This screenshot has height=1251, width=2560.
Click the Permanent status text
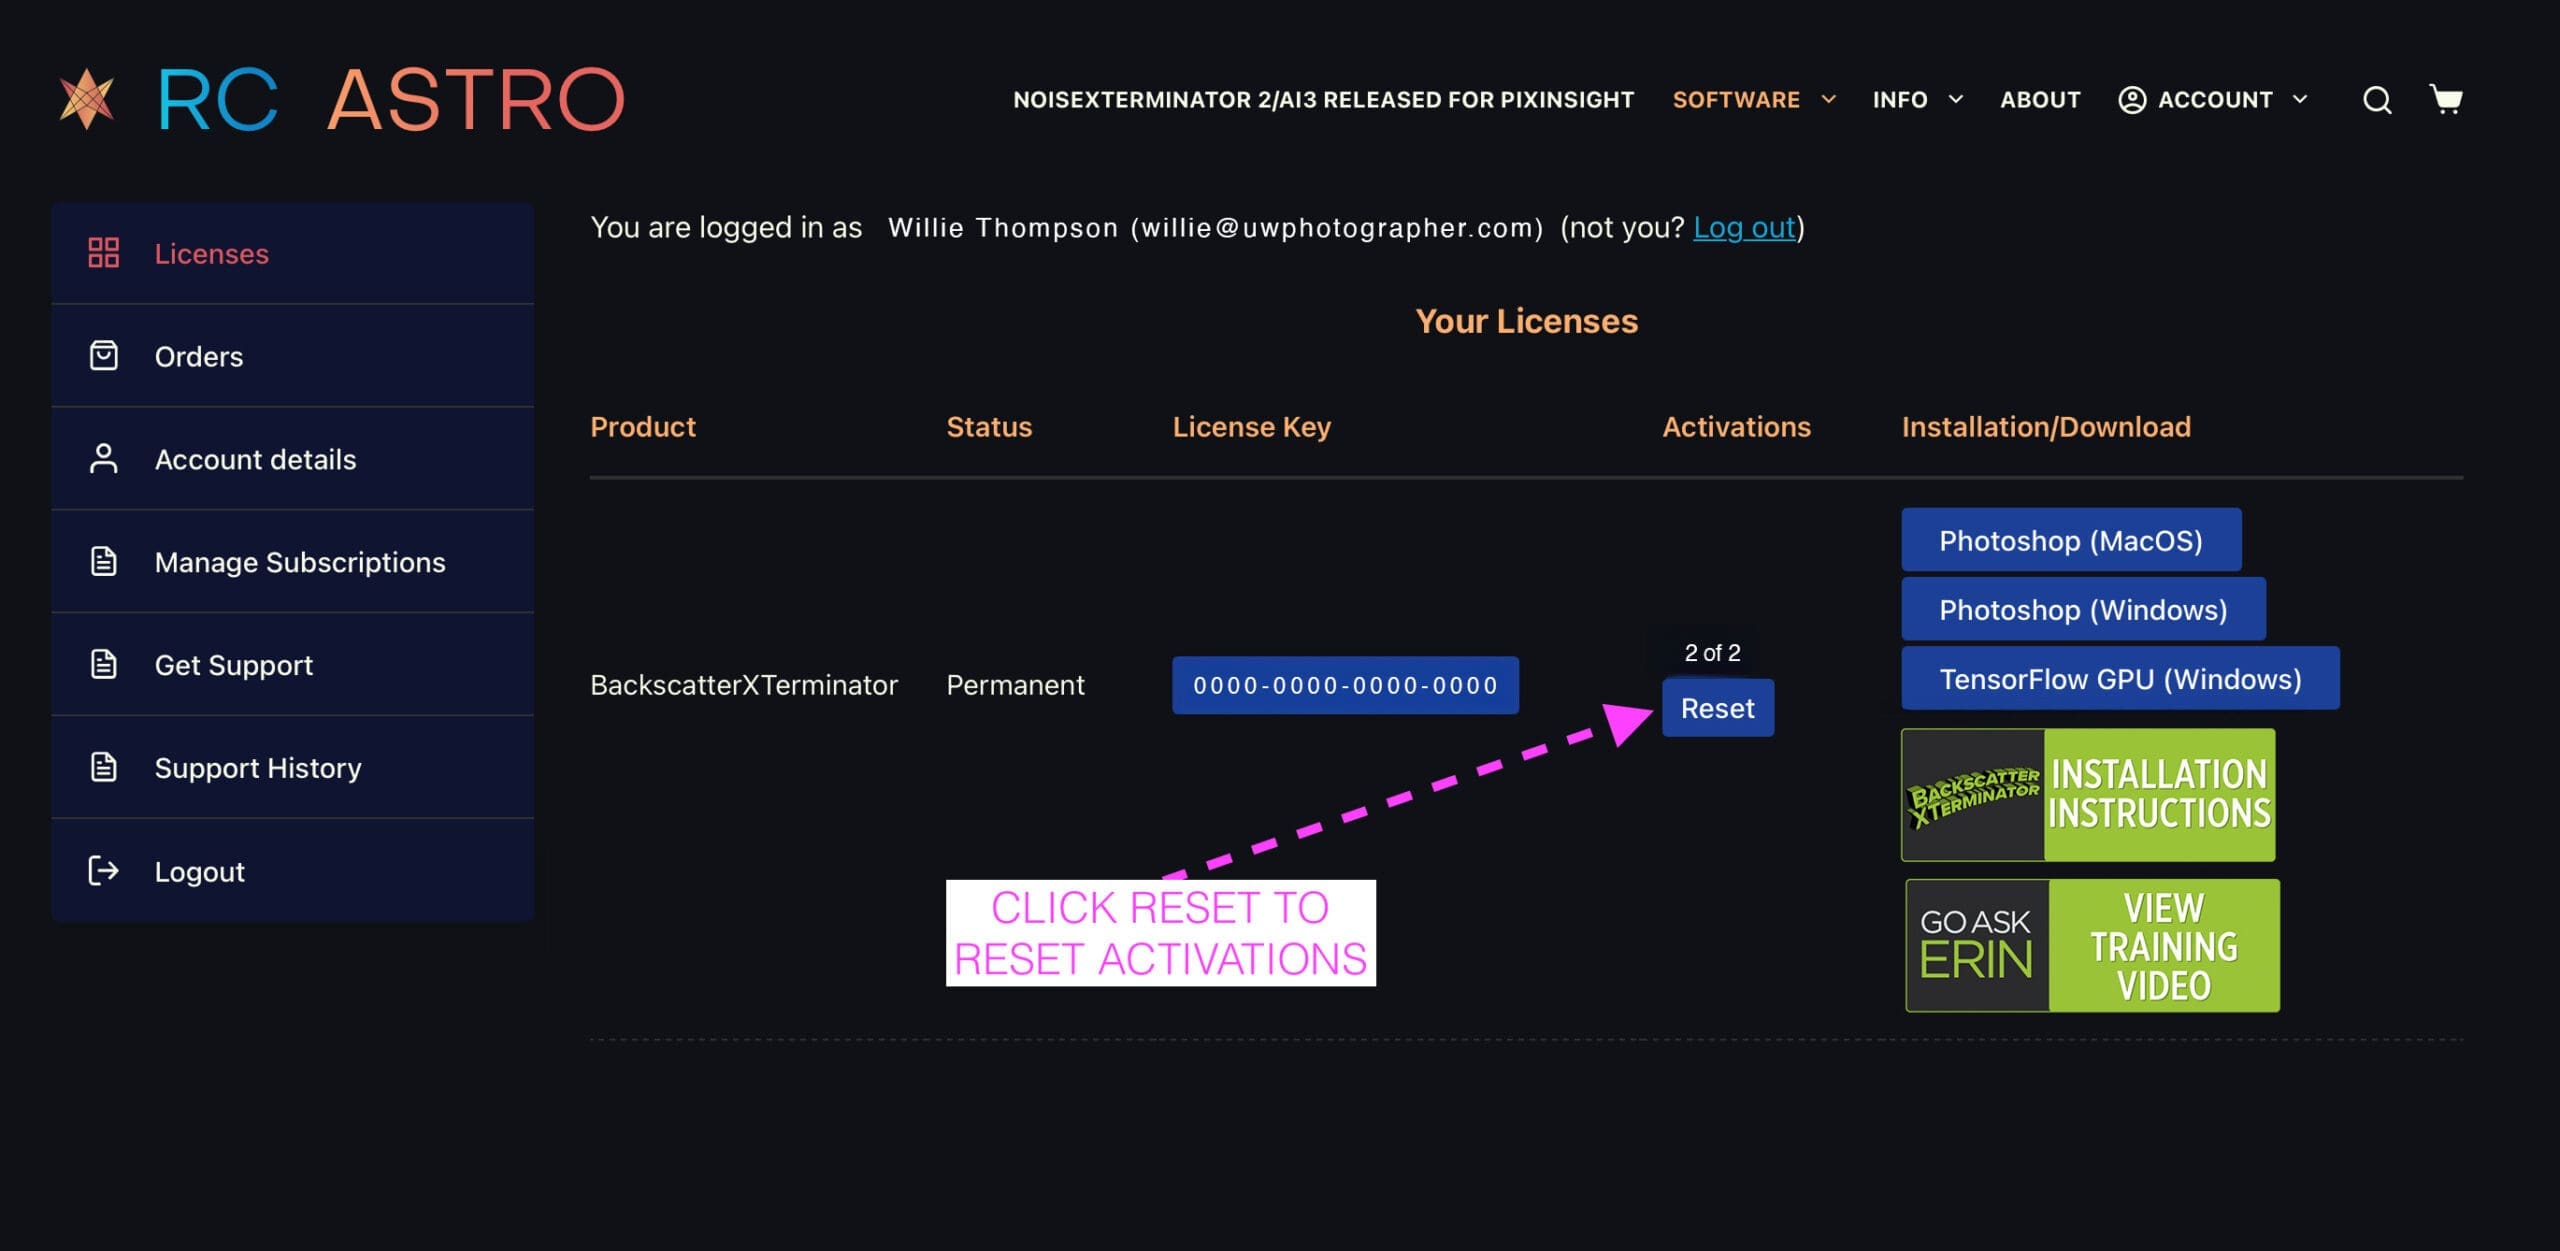pyautogui.click(x=1015, y=685)
